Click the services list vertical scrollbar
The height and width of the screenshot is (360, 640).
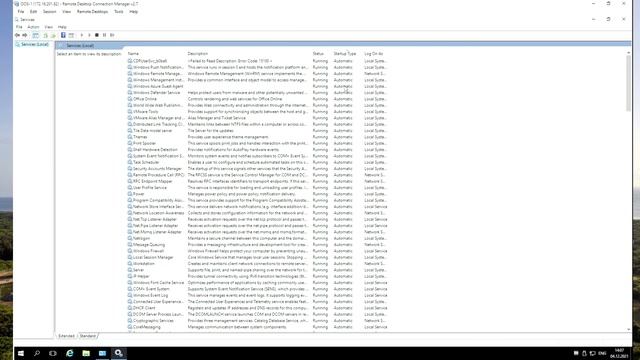pyautogui.click(x=628, y=83)
